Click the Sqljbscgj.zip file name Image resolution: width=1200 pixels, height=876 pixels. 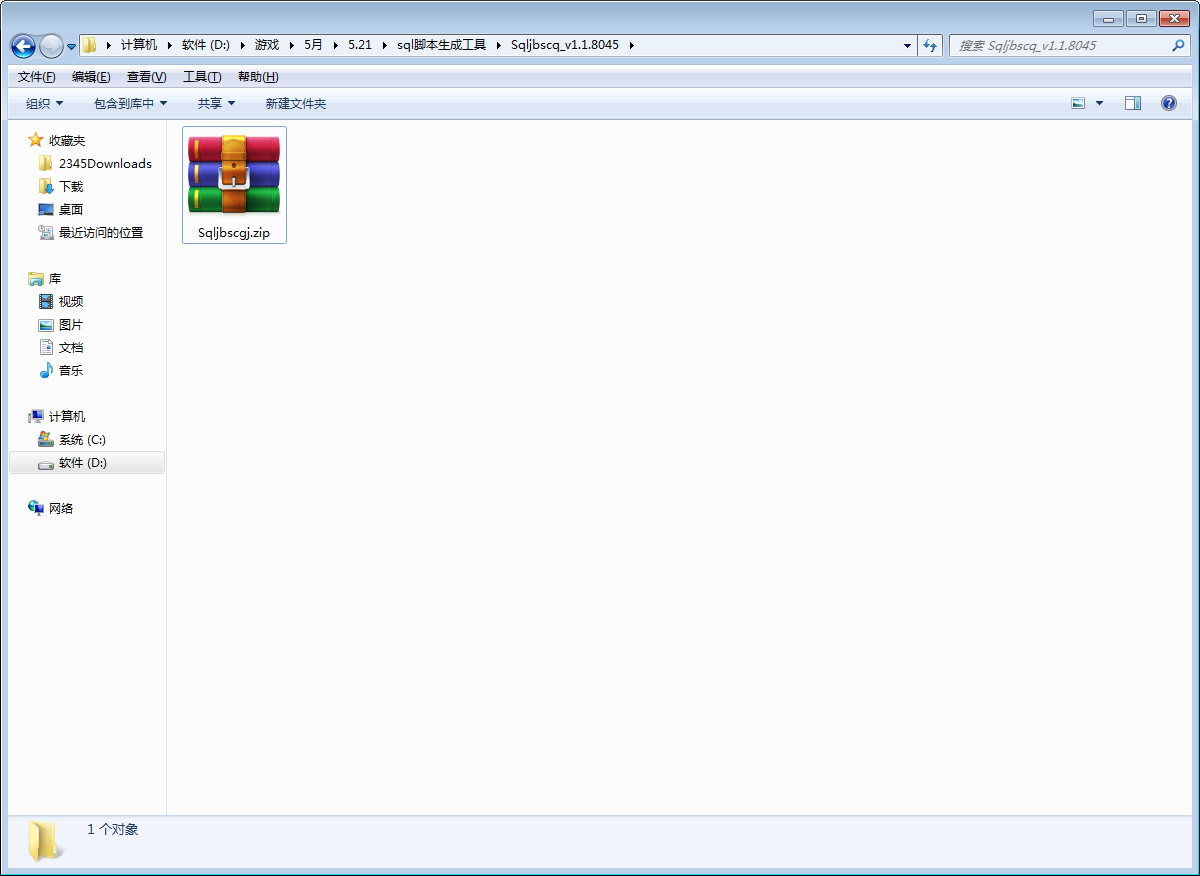(x=234, y=233)
